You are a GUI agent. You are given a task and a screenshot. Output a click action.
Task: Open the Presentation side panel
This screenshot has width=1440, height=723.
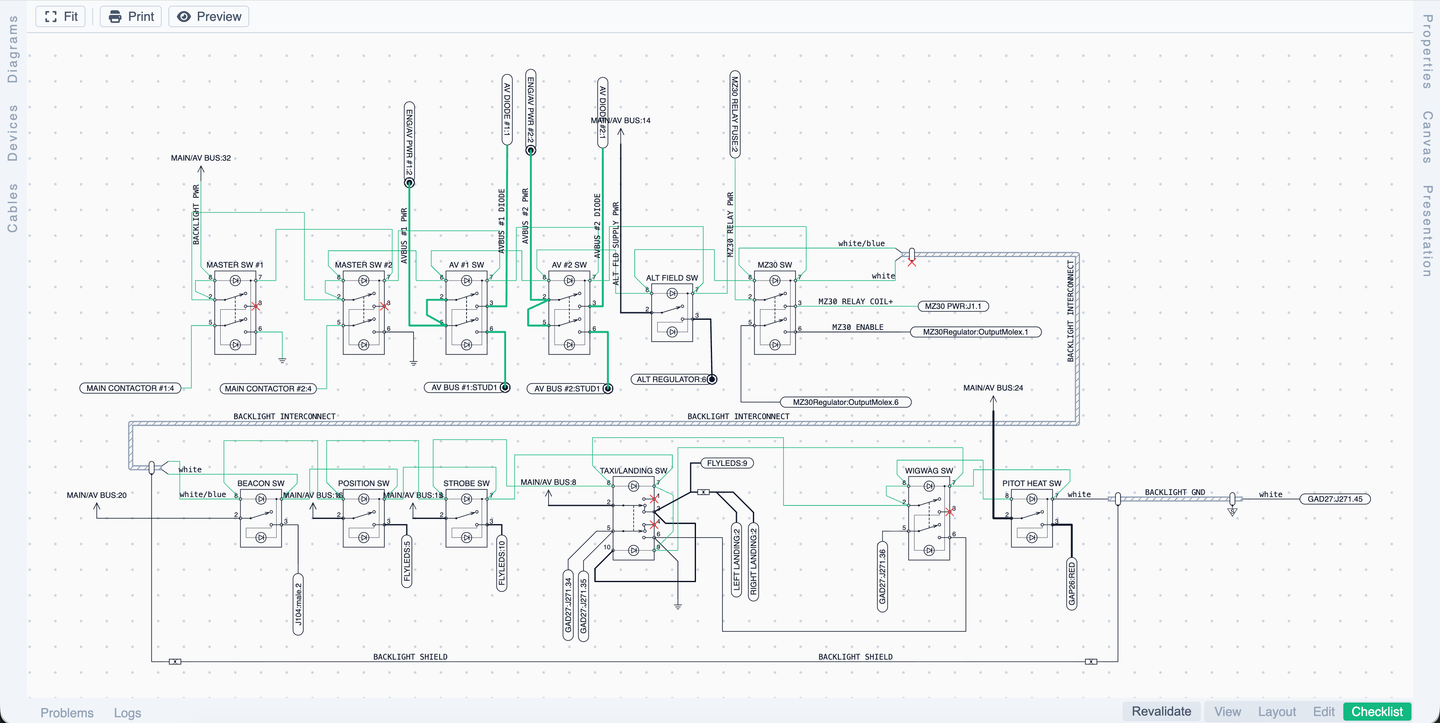tap(1427, 231)
